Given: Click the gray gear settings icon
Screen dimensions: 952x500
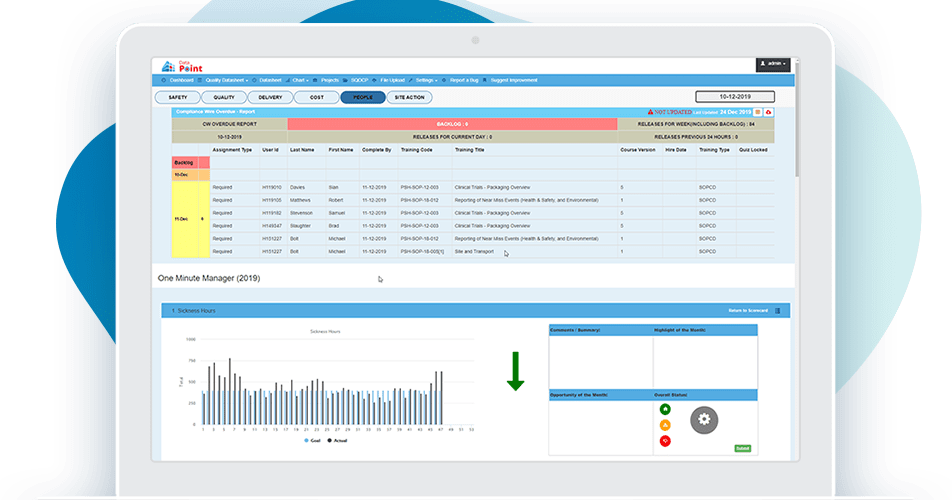Looking at the screenshot, I should [704, 420].
